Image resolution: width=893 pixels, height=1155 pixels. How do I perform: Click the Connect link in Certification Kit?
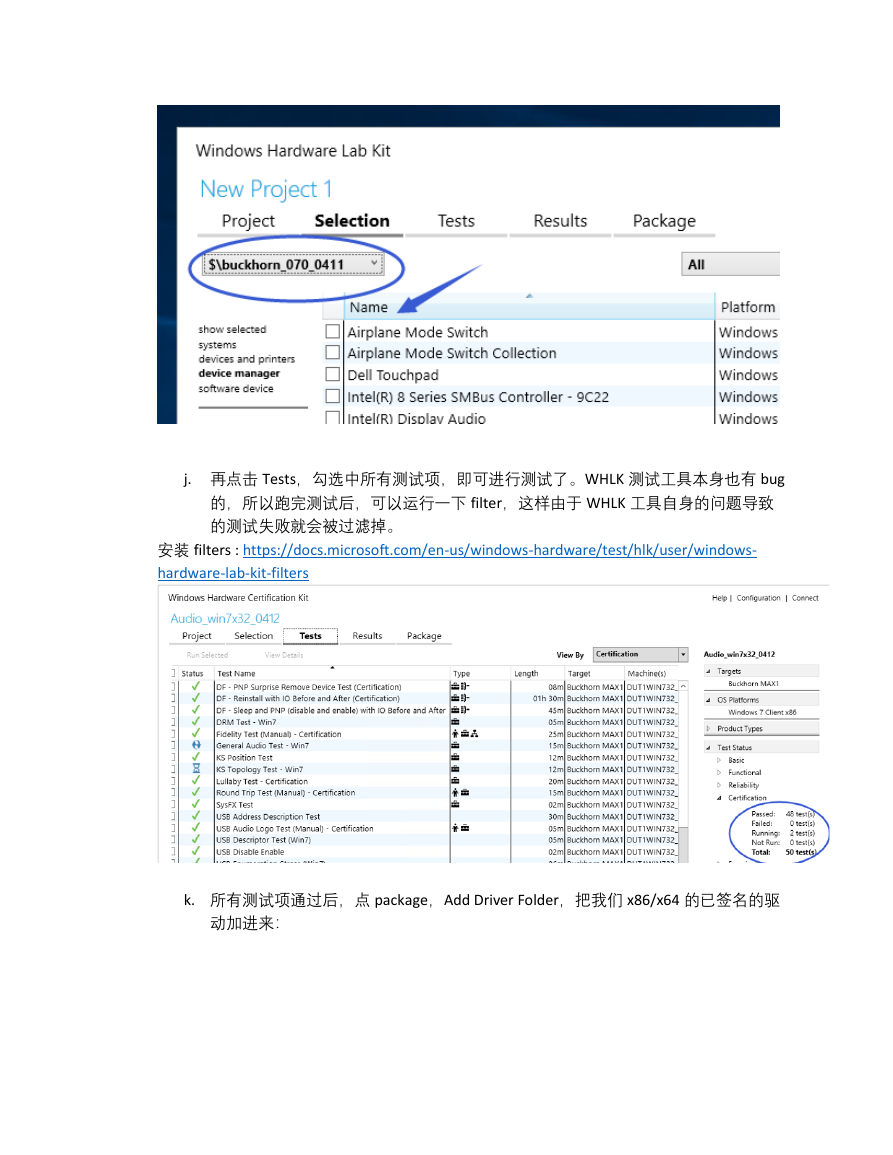(805, 598)
